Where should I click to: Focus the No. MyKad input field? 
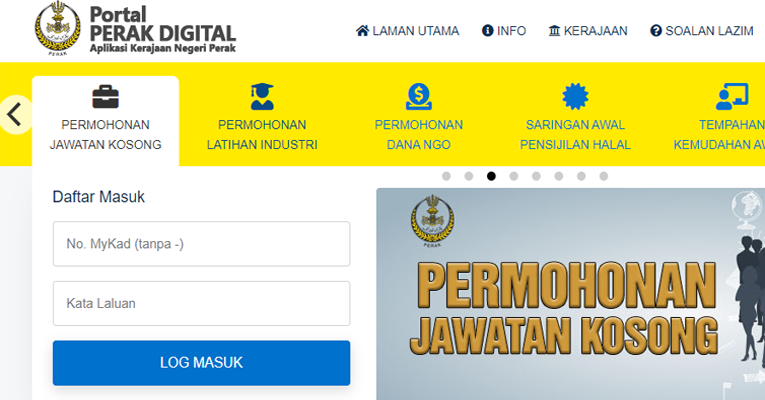tap(201, 244)
